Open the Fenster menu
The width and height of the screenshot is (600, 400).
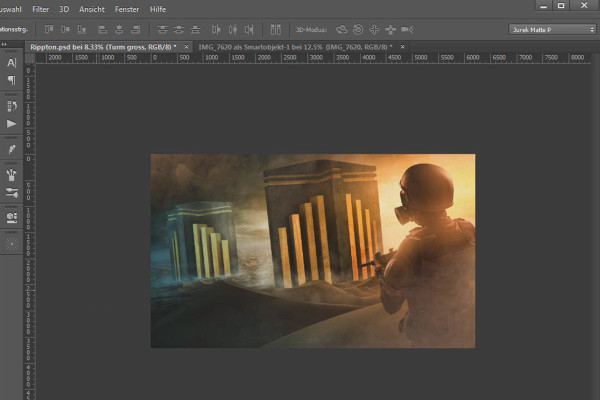point(127,9)
